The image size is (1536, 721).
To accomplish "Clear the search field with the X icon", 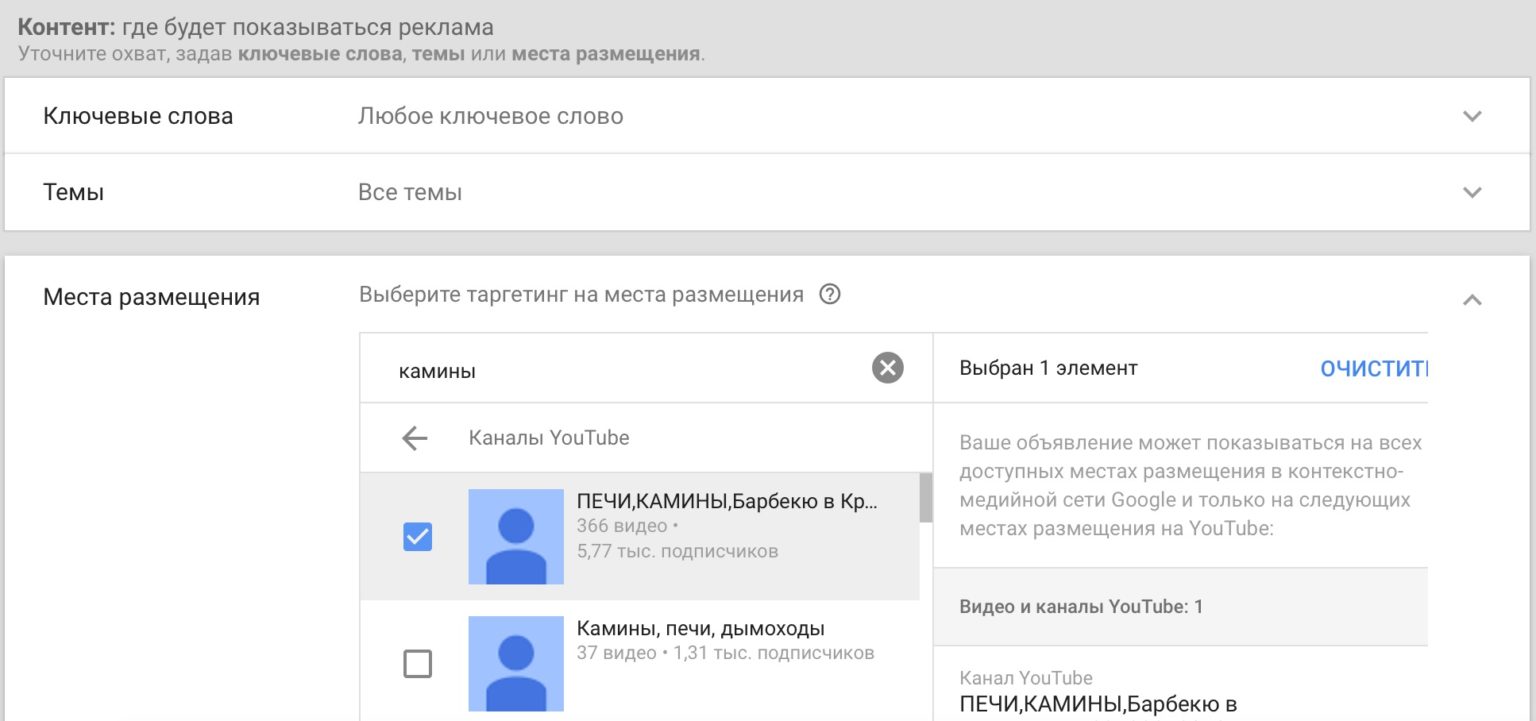I will point(887,369).
